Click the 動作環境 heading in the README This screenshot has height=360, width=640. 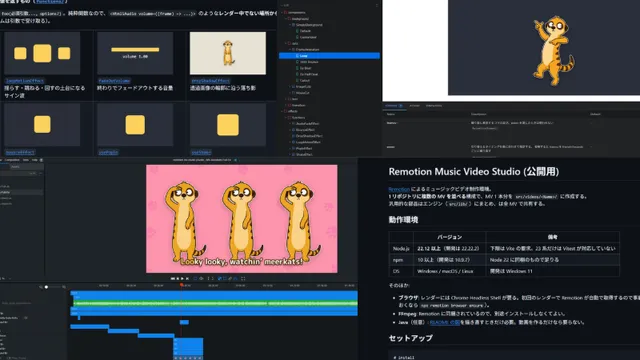403,220
